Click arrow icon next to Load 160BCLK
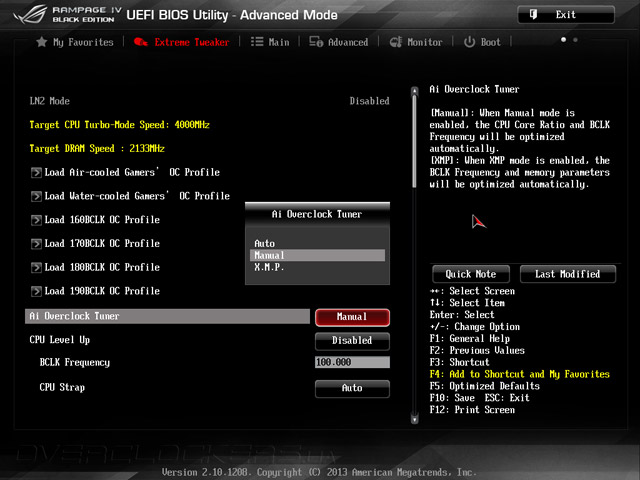The width and height of the screenshot is (640, 480). (36, 220)
